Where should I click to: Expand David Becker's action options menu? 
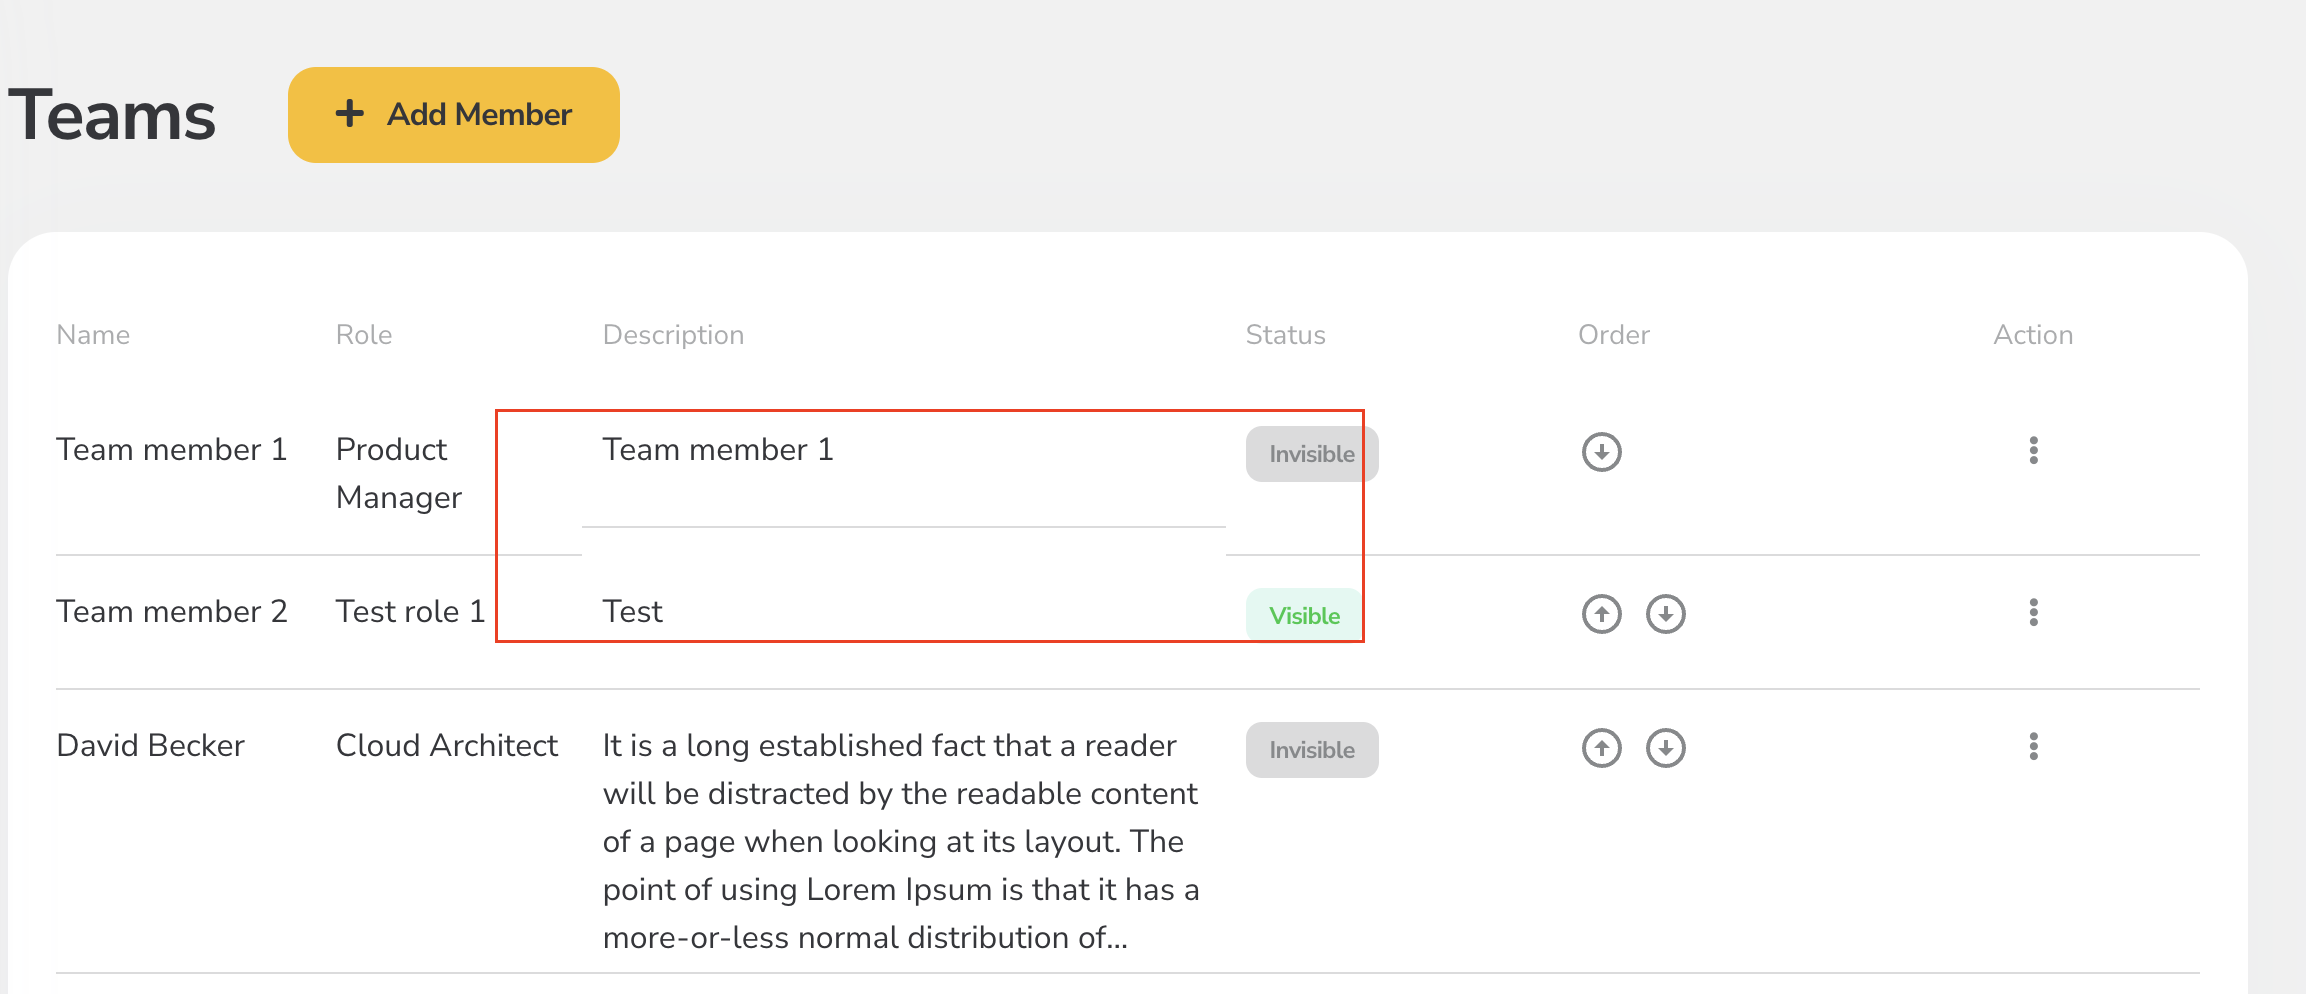(2033, 746)
